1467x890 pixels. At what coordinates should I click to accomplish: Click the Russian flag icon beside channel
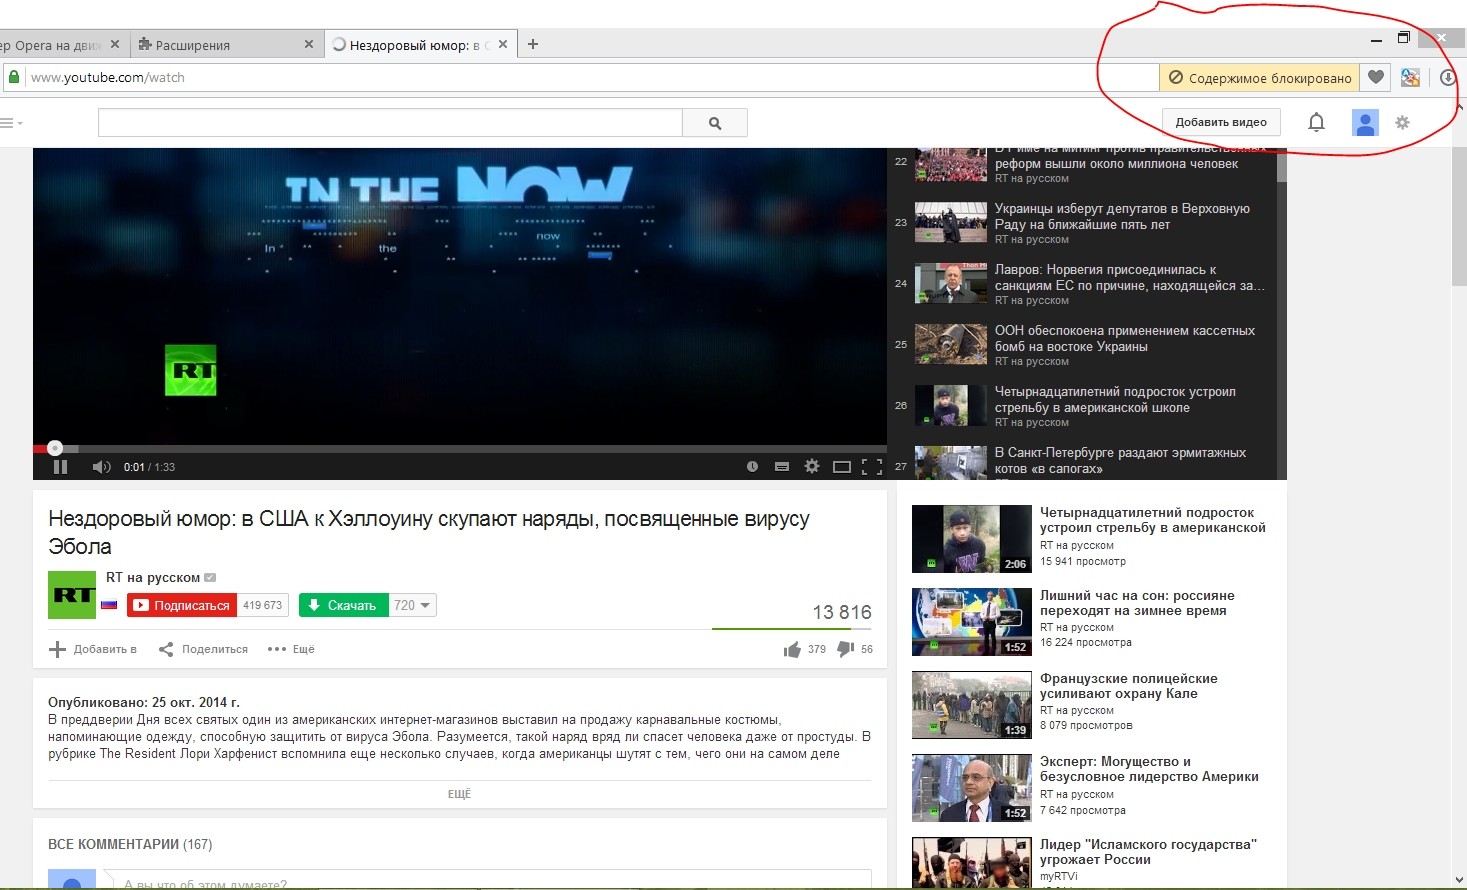[x=109, y=604]
